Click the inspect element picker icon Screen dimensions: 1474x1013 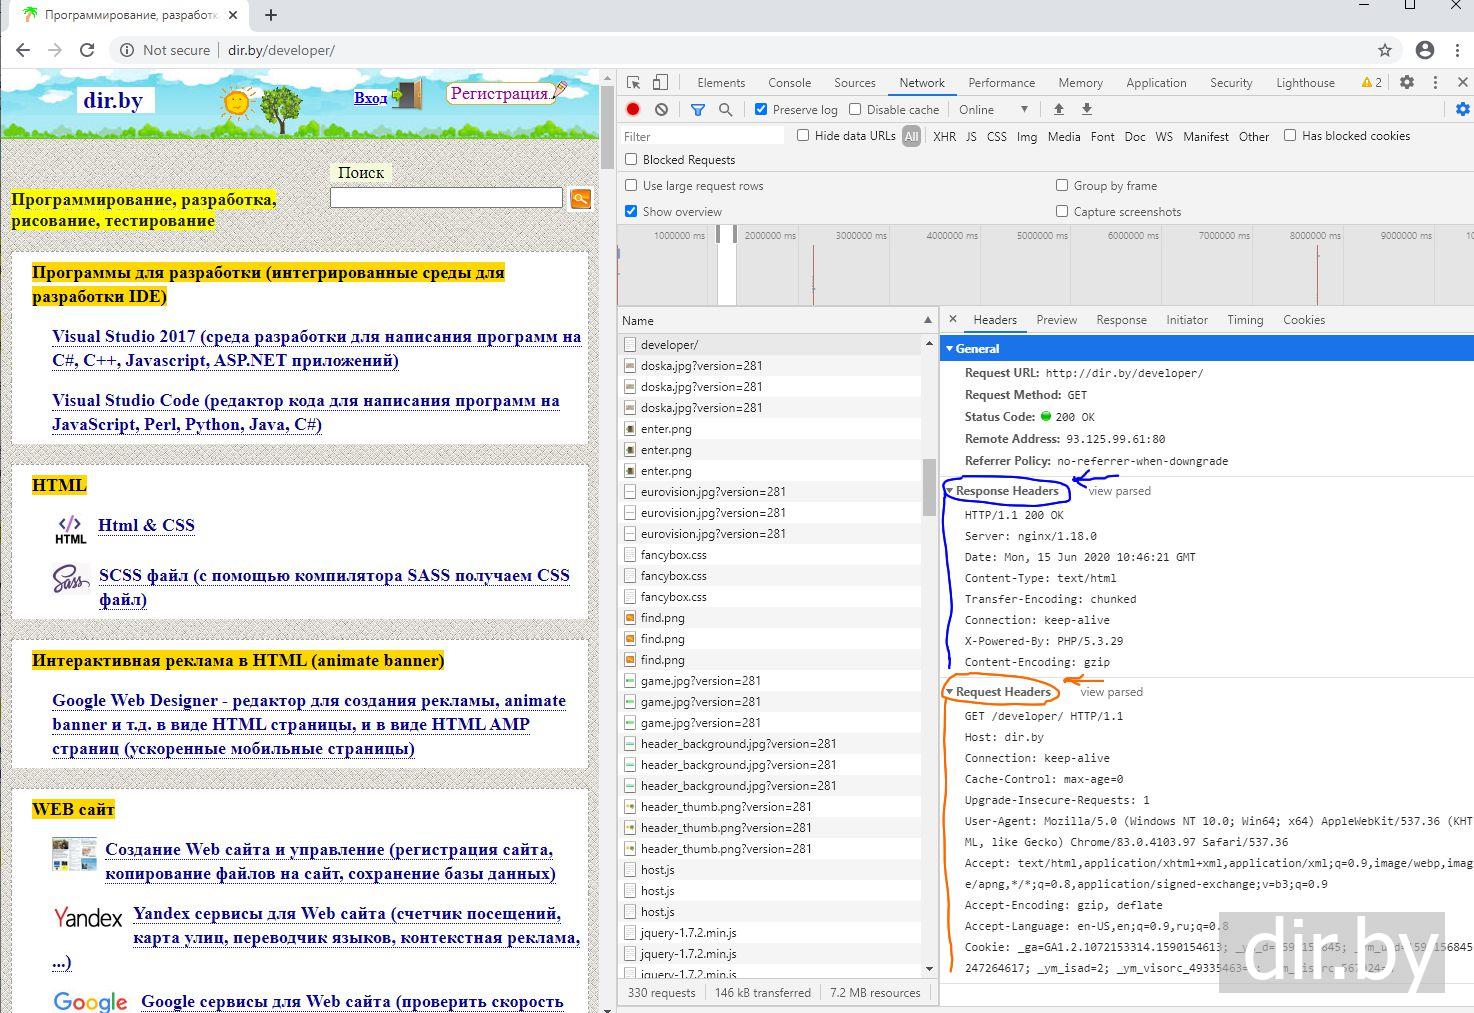[x=634, y=83]
